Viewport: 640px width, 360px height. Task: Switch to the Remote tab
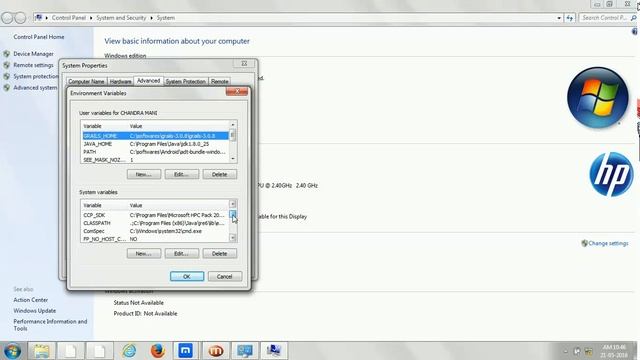pos(220,82)
